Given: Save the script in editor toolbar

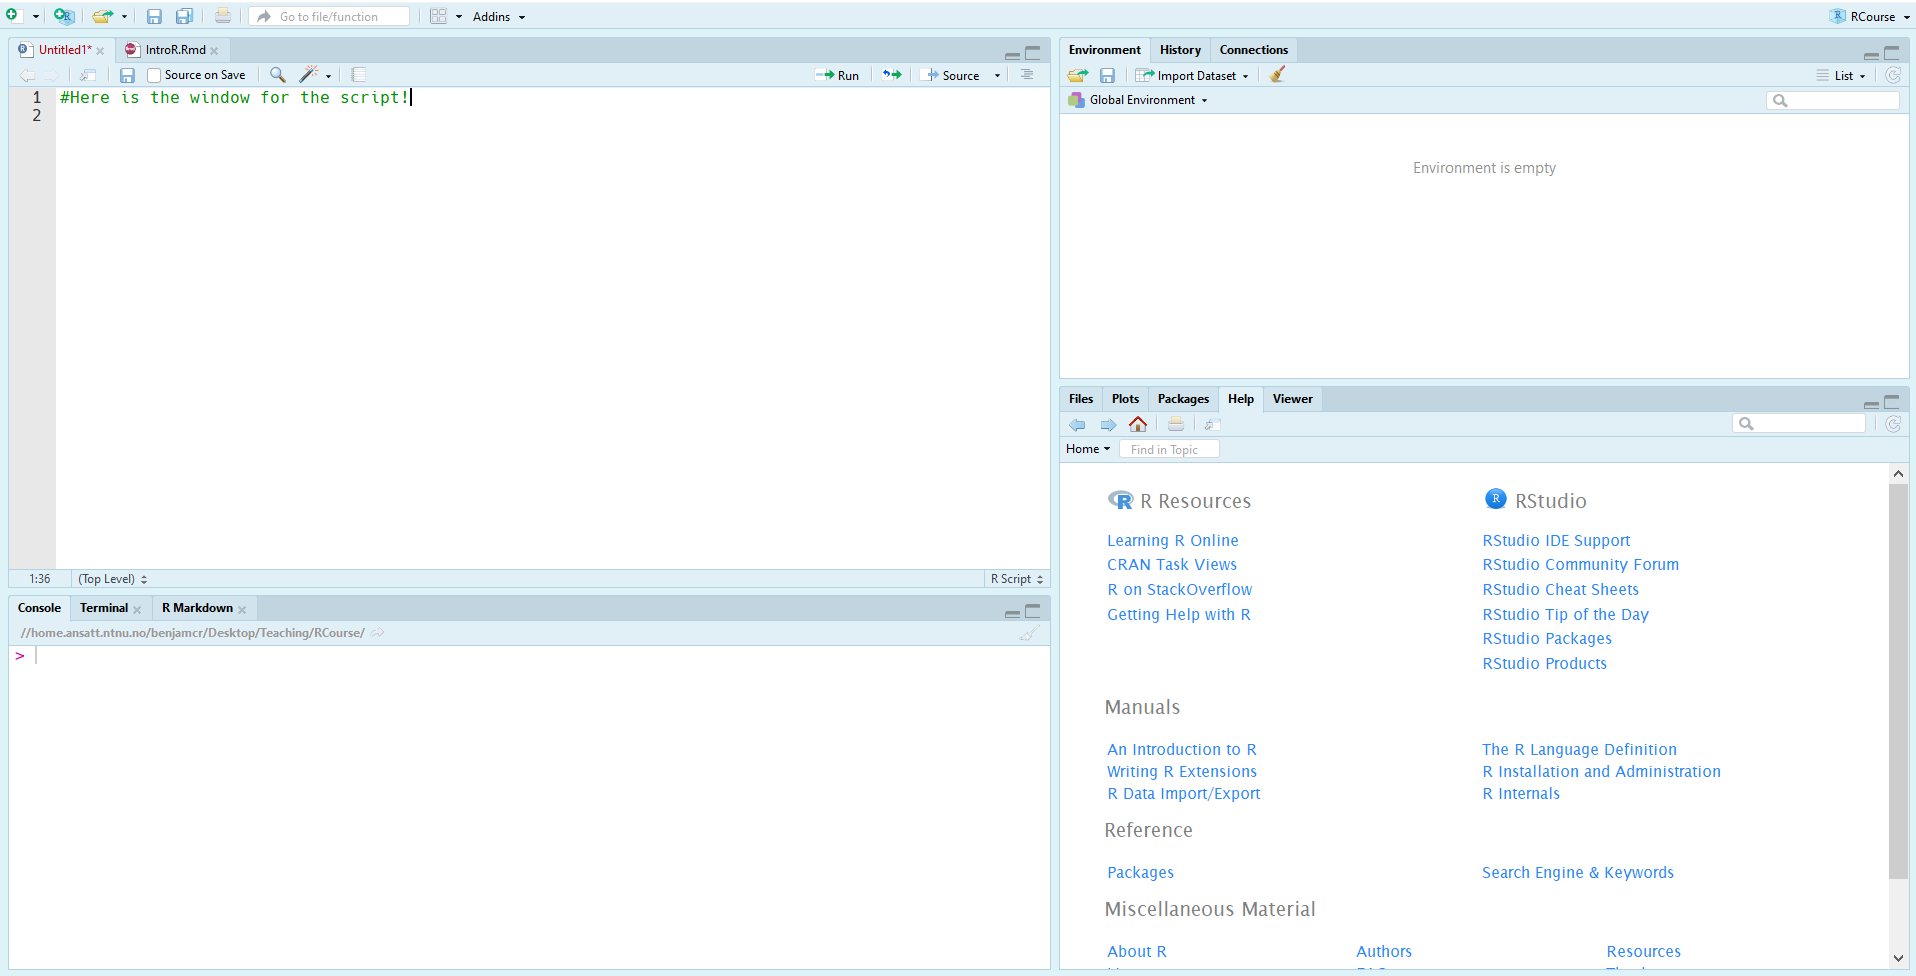Looking at the screenshot, I should (127, 75).
